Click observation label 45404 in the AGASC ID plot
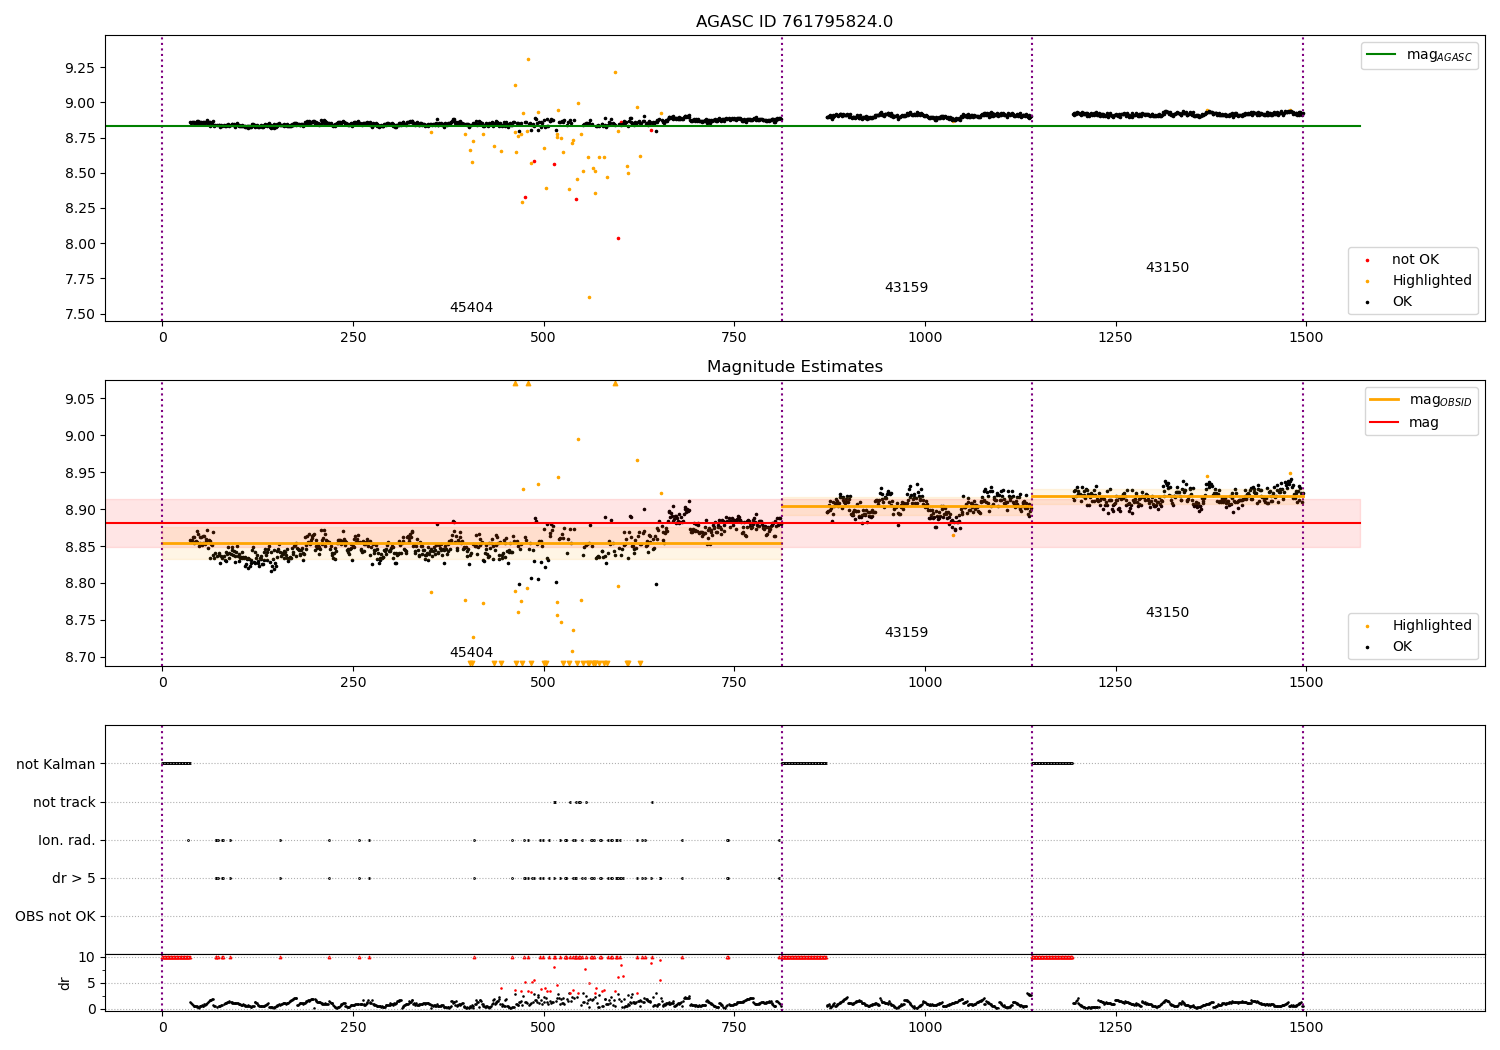The width and height of the screenshot is (1500, 1050). coord(471,308)
